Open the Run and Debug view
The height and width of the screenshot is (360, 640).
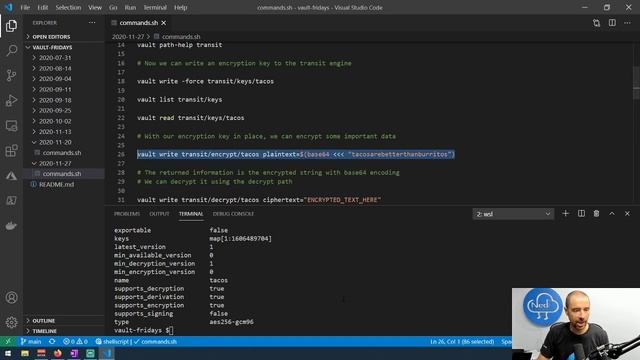coord(11,100)
